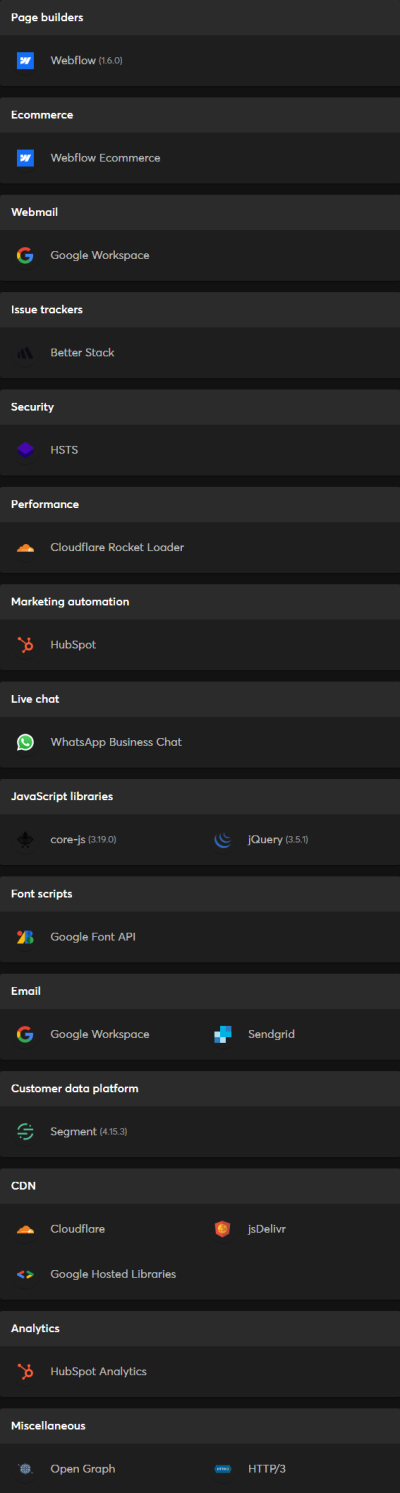Click the WhatsApp Business Chat icon
The width and height of the screenshot is (400, 1493).
click(26, 742)
